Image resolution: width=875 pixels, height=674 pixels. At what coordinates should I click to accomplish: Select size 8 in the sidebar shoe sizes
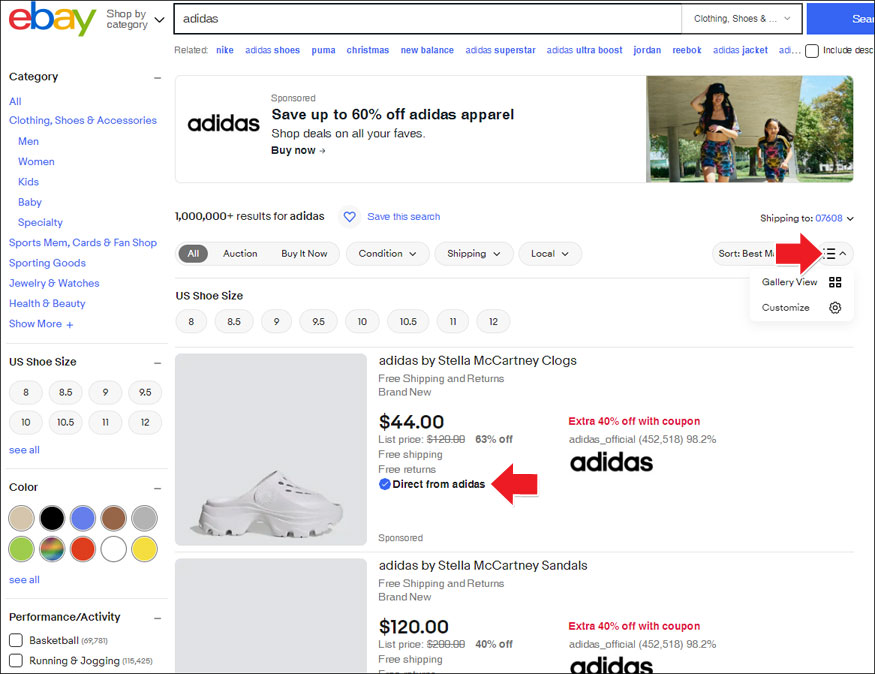click(26, 392)
